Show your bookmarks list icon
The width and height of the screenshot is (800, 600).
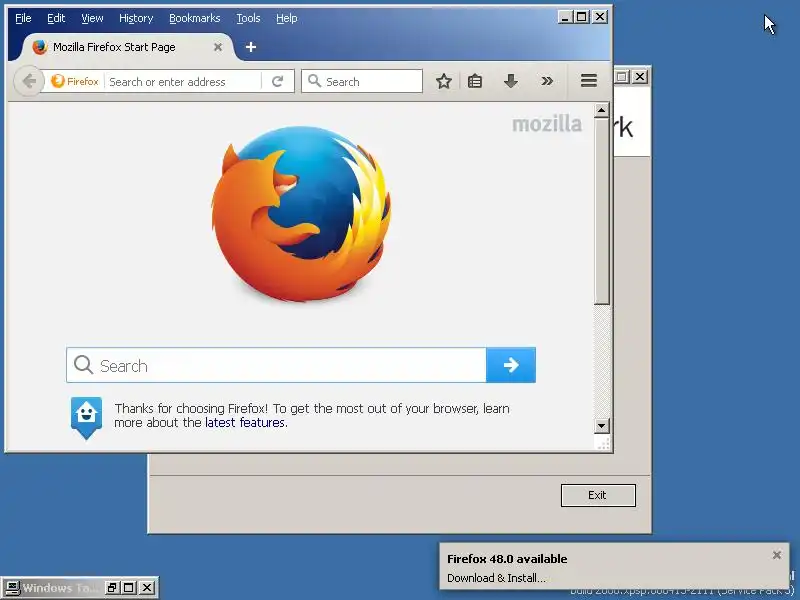click(475, 81)
